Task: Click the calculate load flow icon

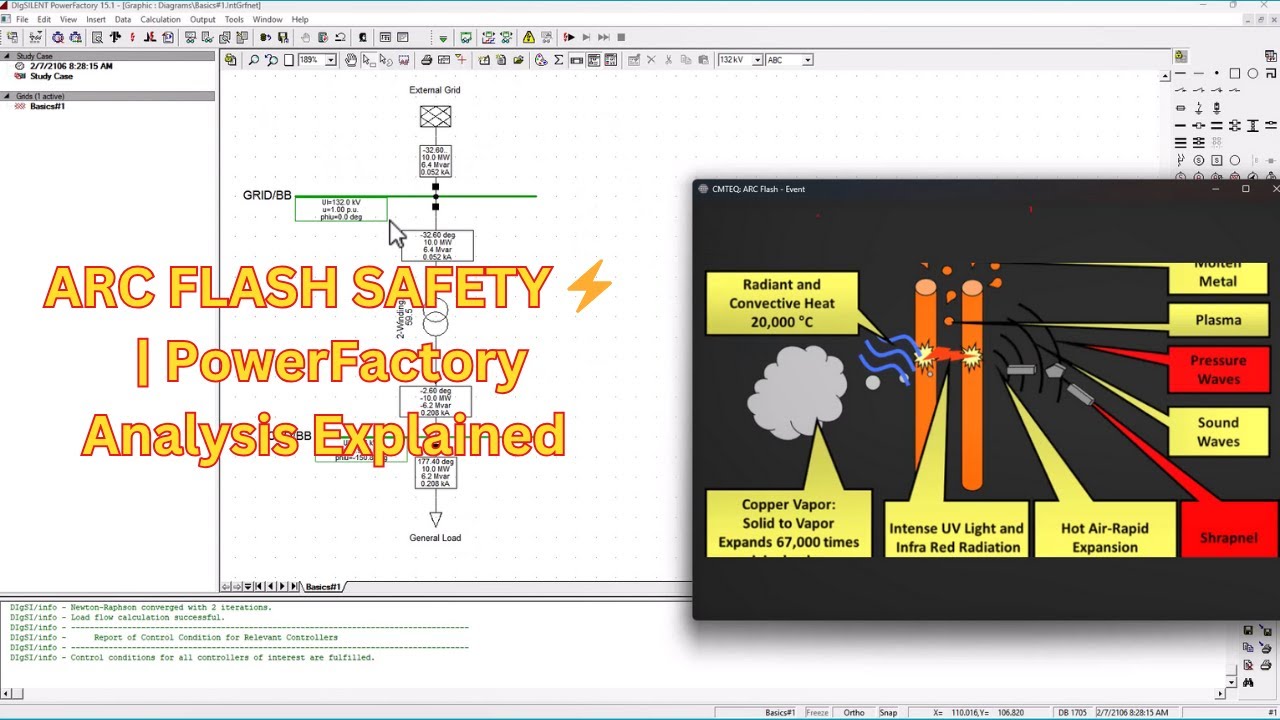Action: (116, 38)
